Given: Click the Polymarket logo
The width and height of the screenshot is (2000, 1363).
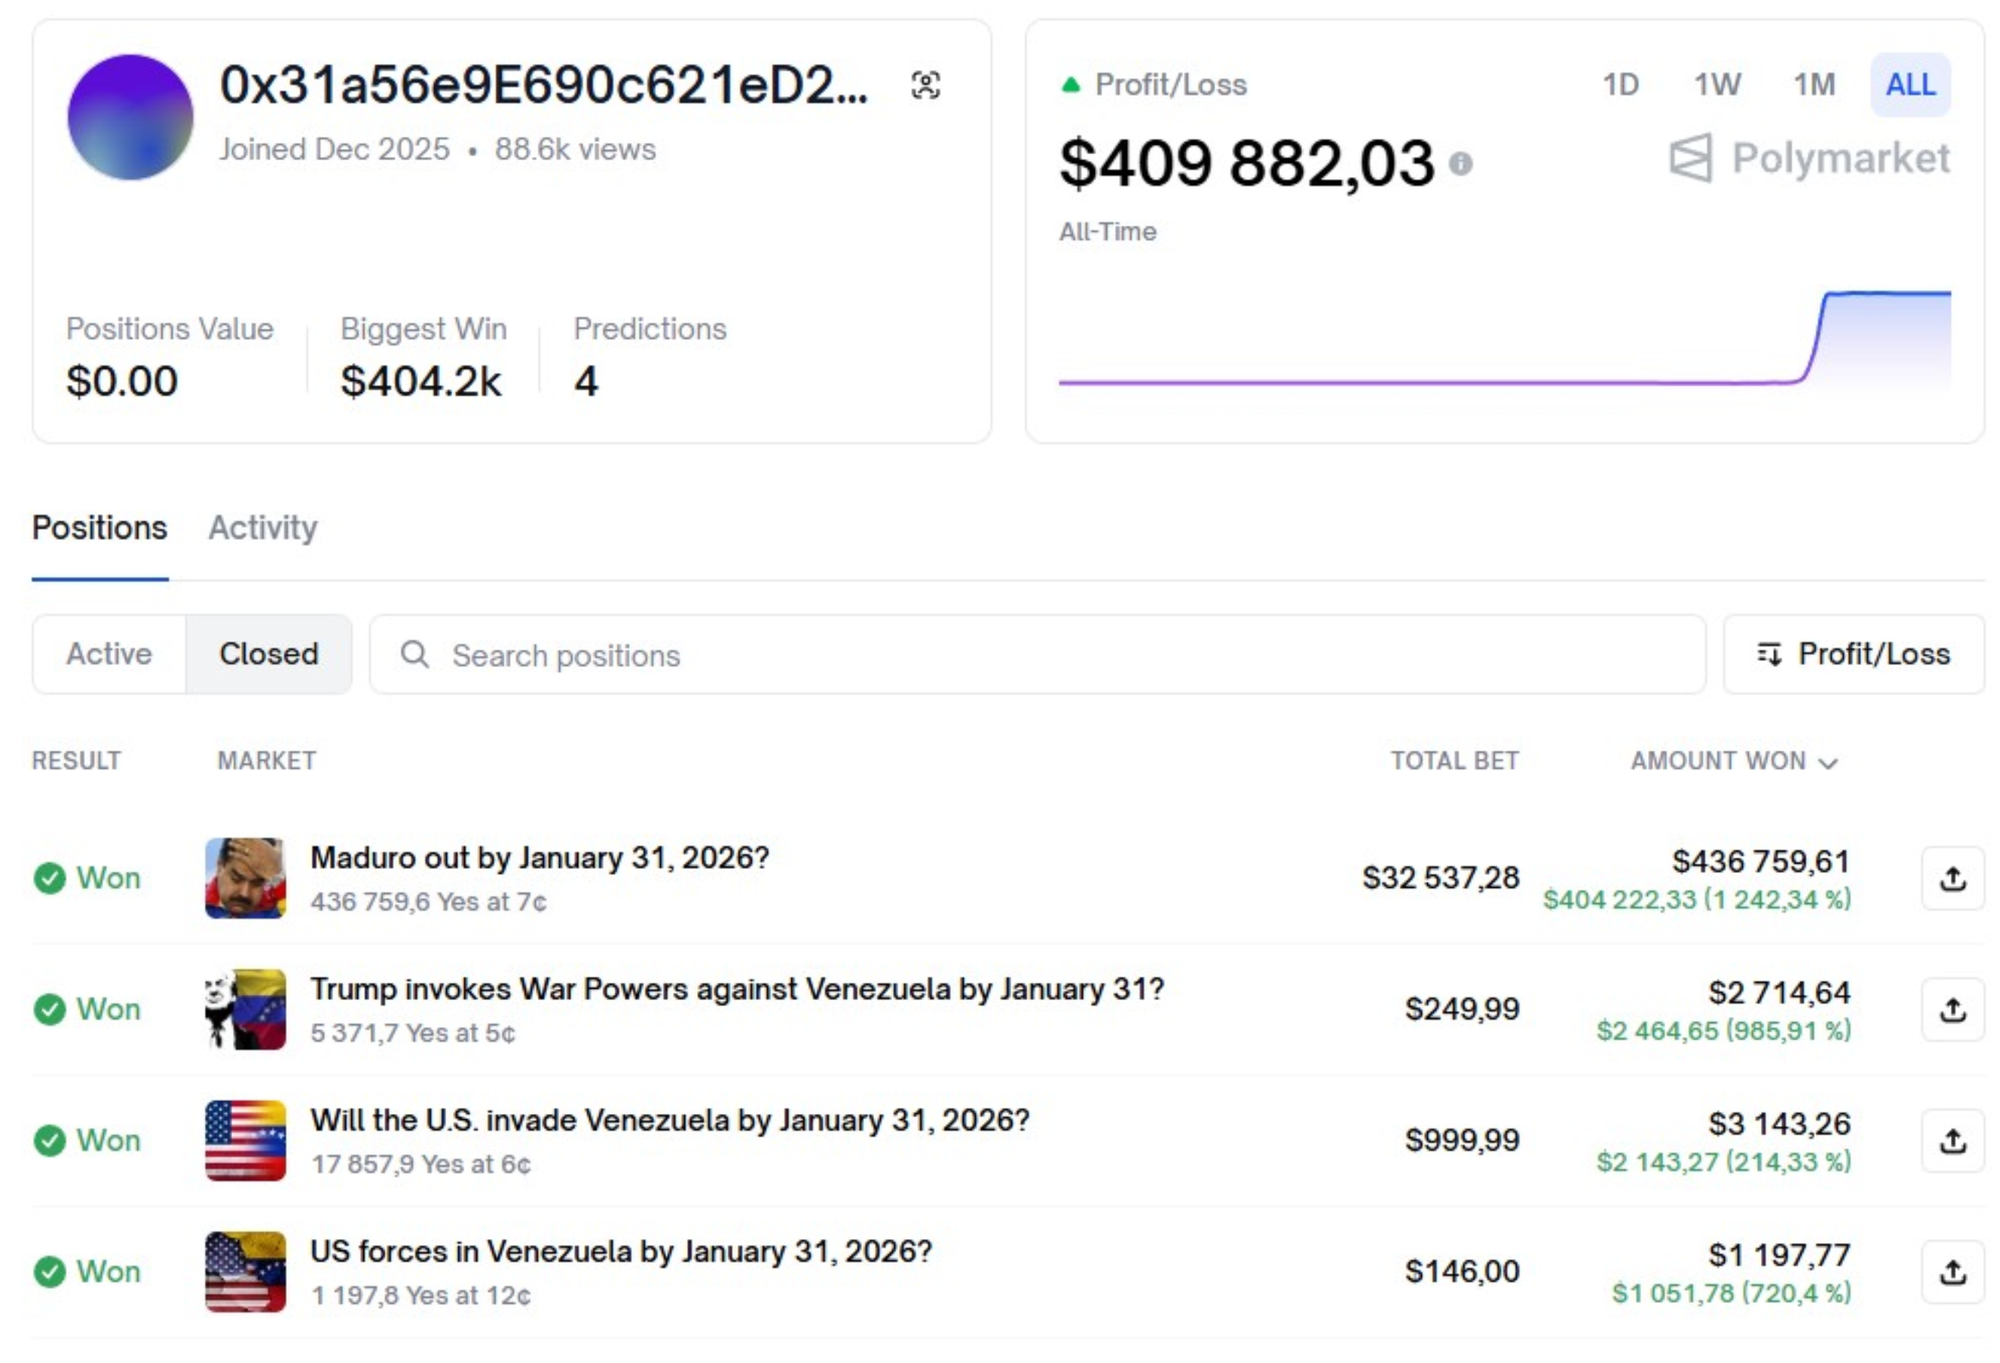Looking at the screenshot, I should (1810, 158).
